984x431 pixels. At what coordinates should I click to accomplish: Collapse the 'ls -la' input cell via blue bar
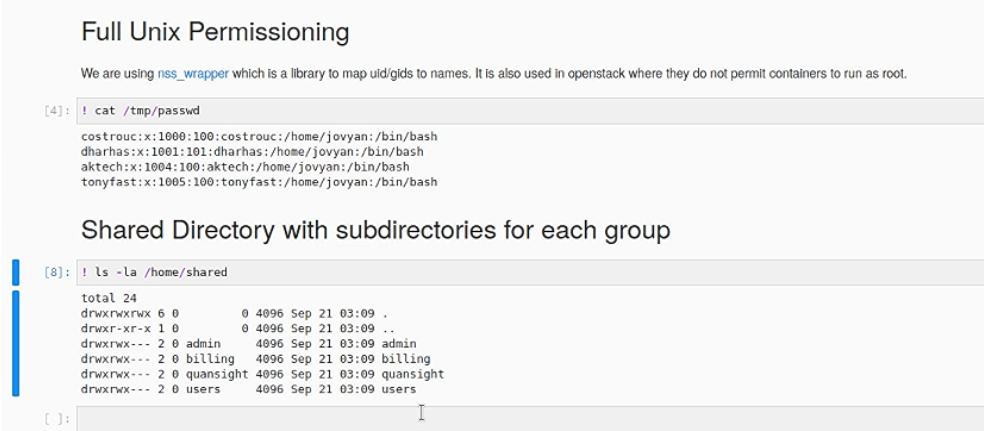(15, 272)
